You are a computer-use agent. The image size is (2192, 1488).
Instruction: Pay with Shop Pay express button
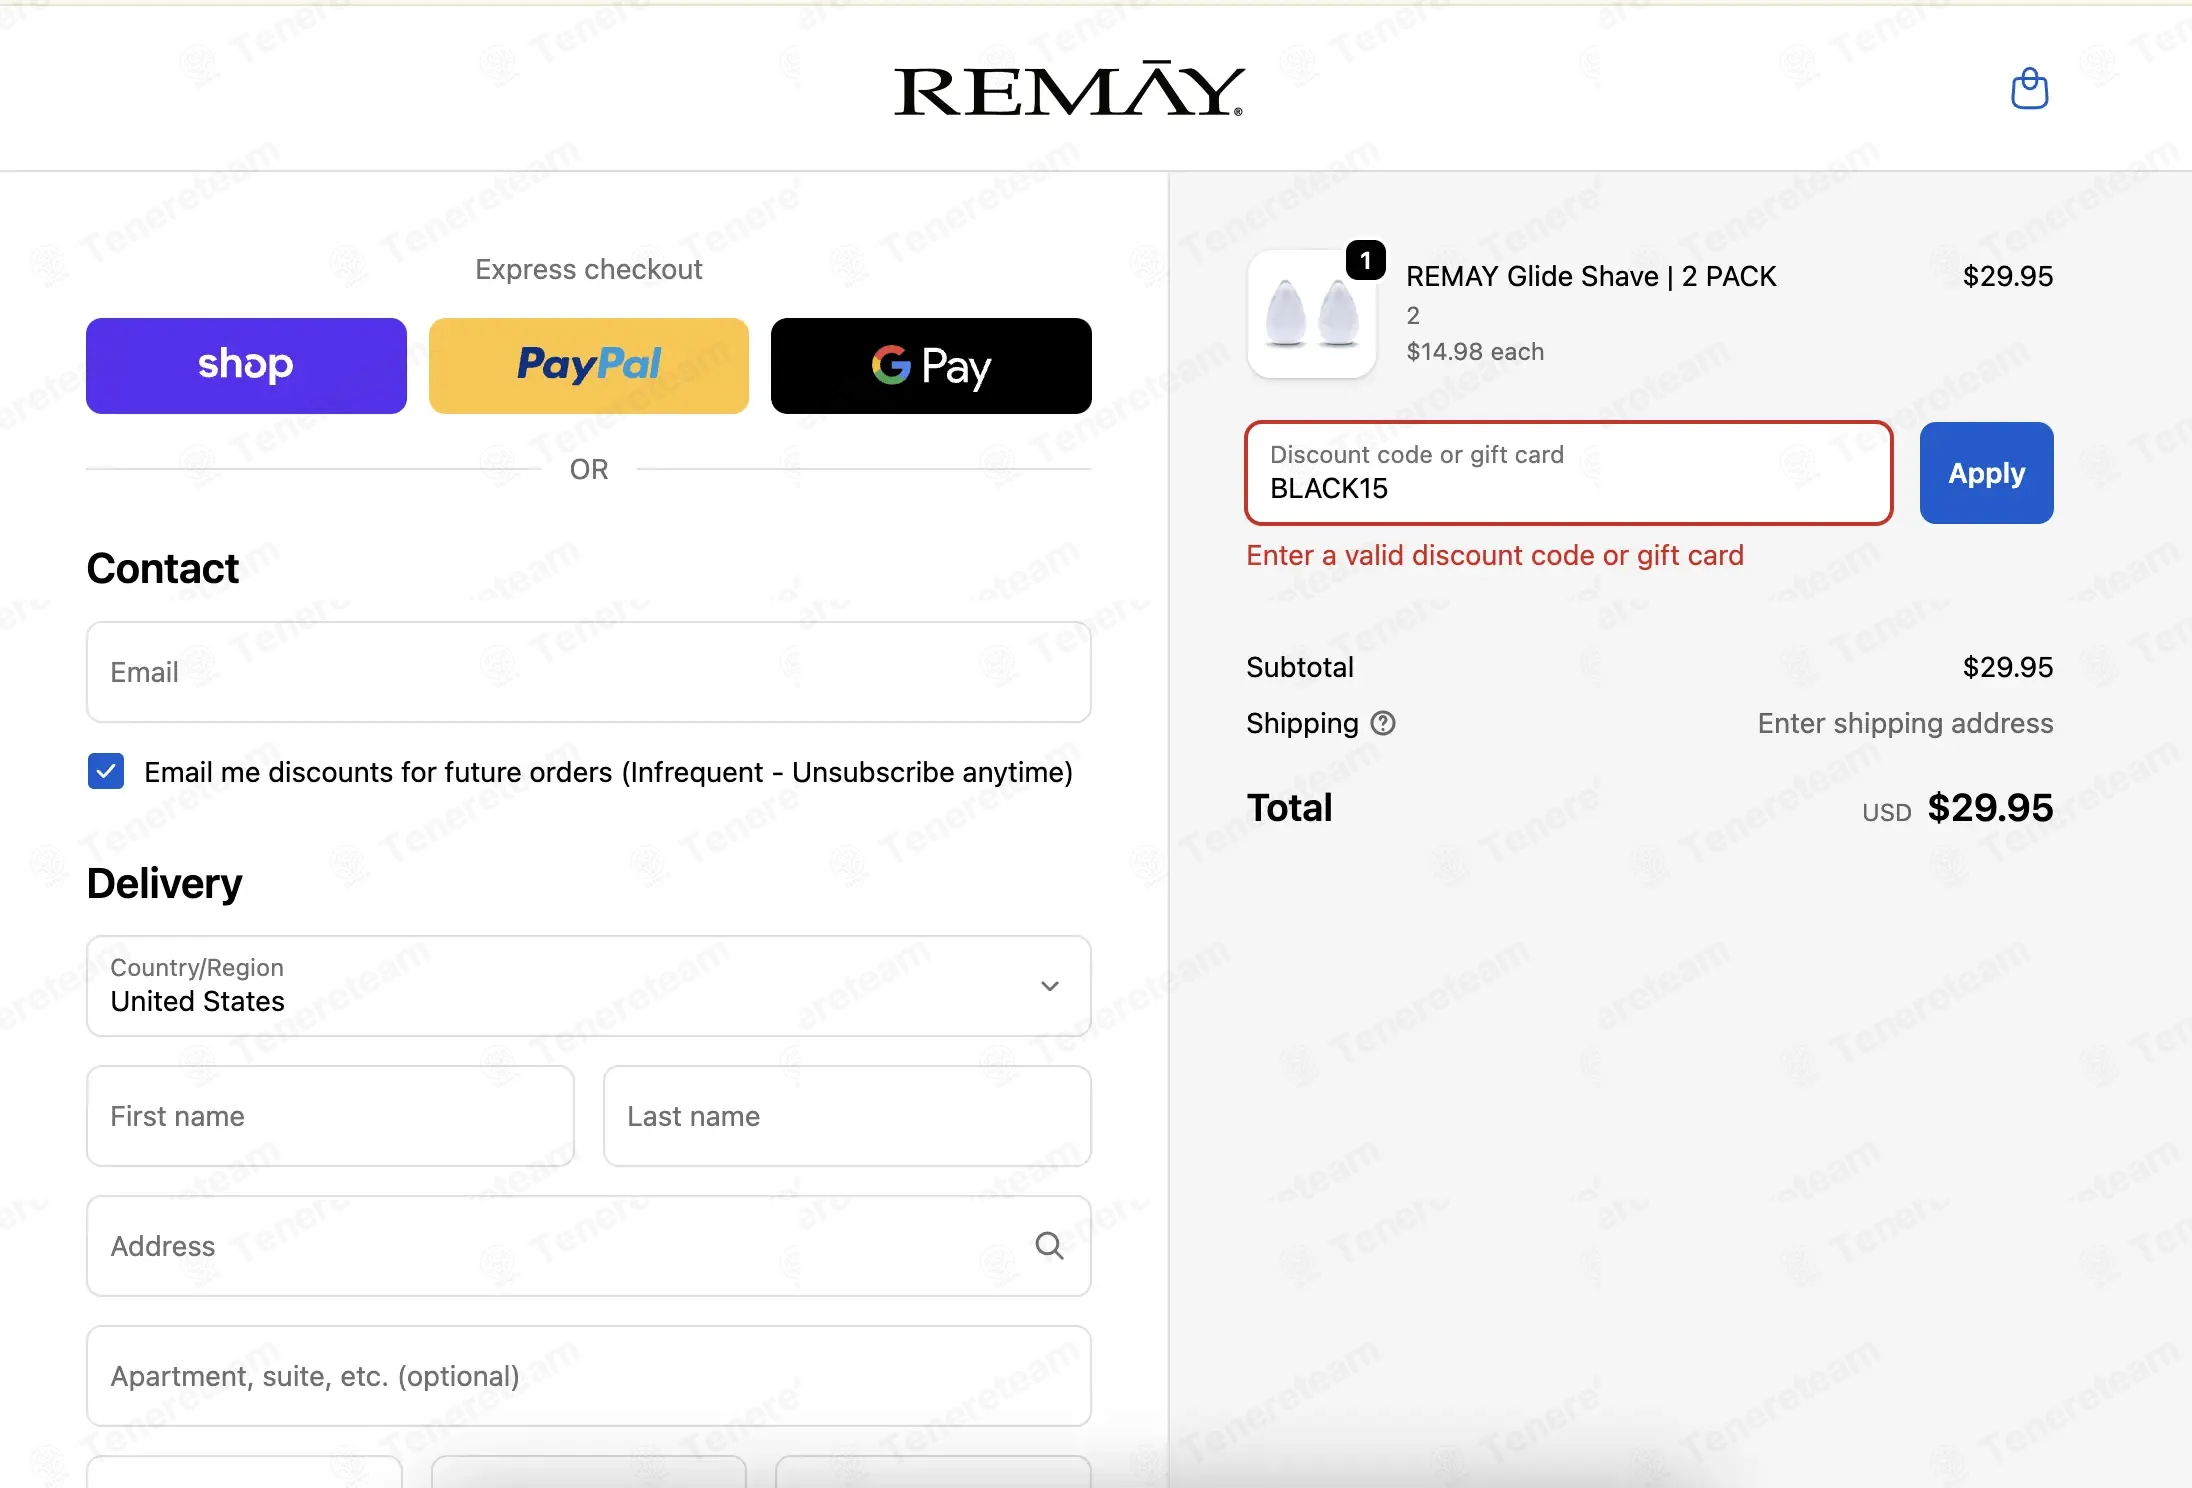(246, 365)
